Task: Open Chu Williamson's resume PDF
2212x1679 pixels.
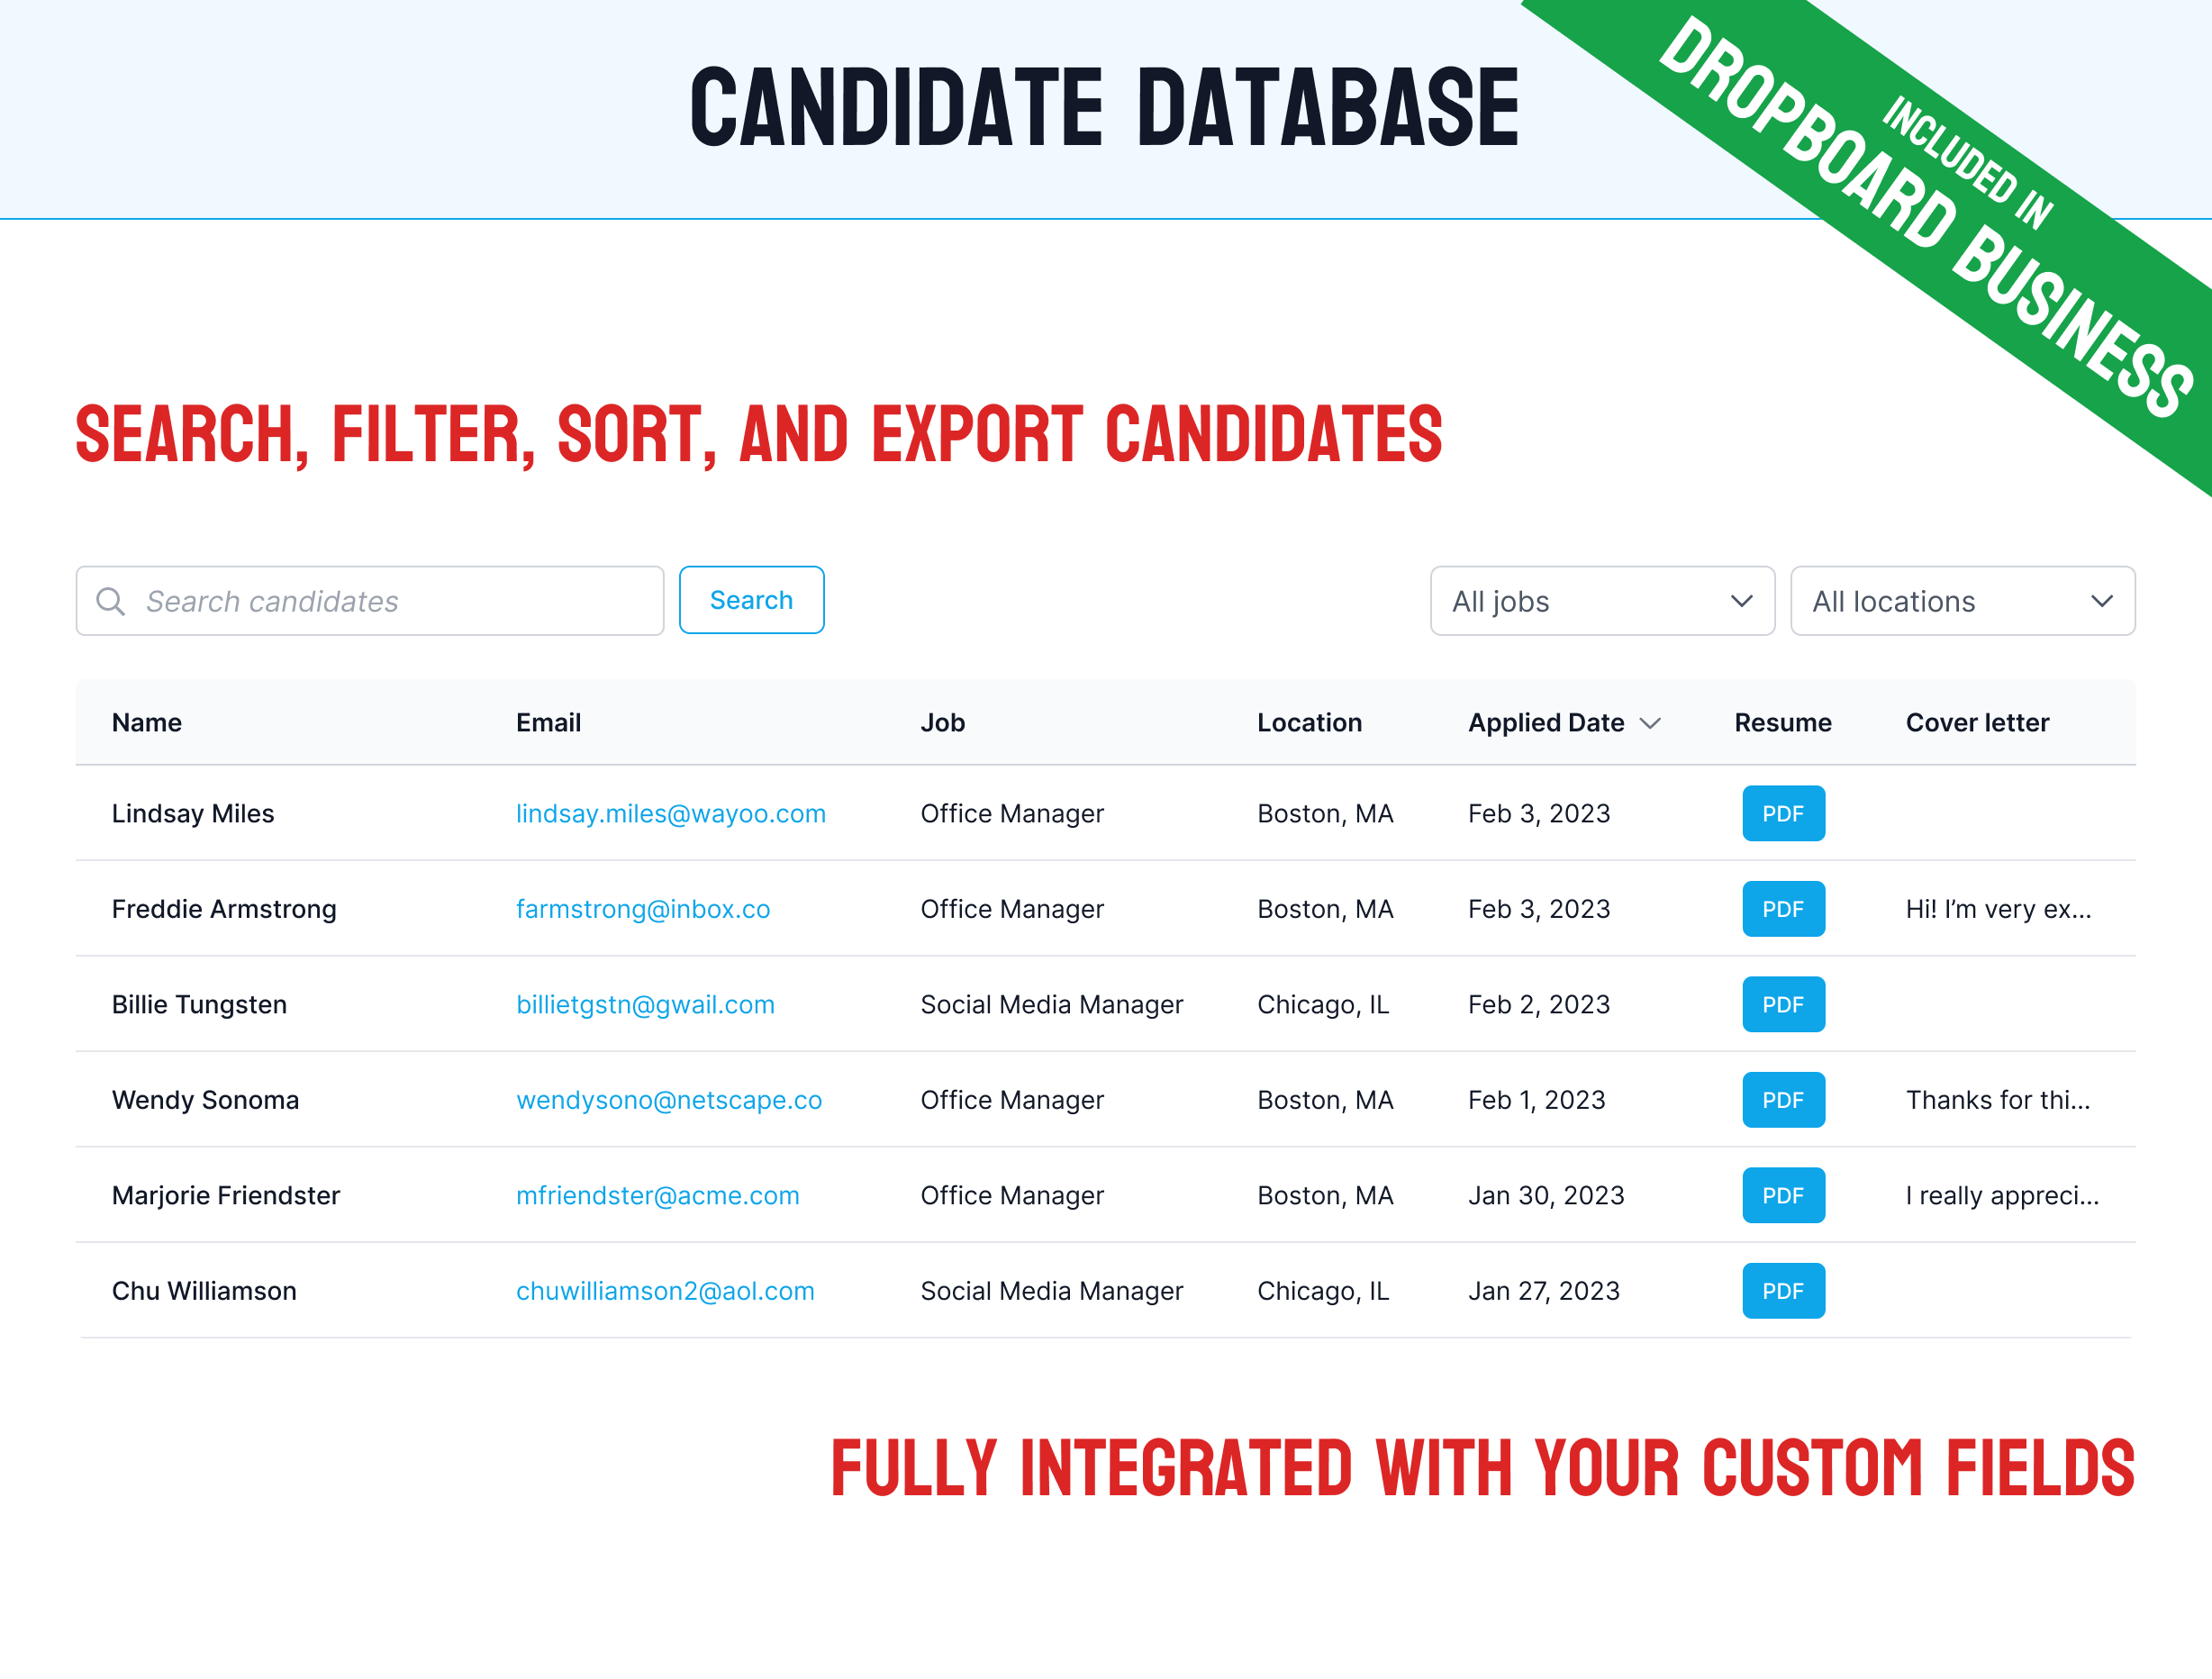Action: 1783,1291
